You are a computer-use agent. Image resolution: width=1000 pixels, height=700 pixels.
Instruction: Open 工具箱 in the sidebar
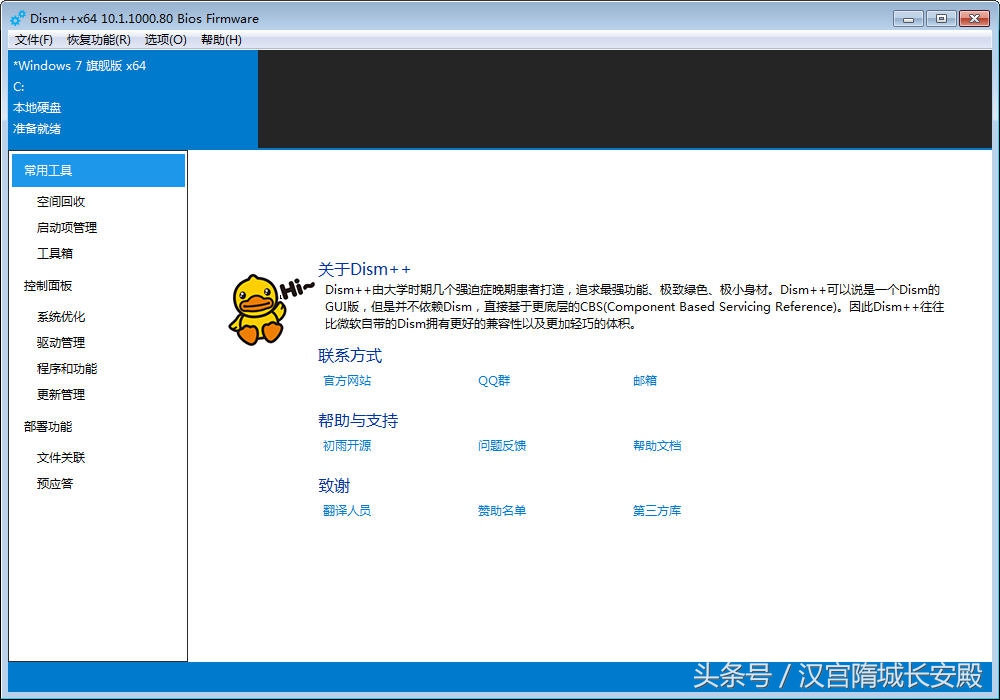(55, 254)
